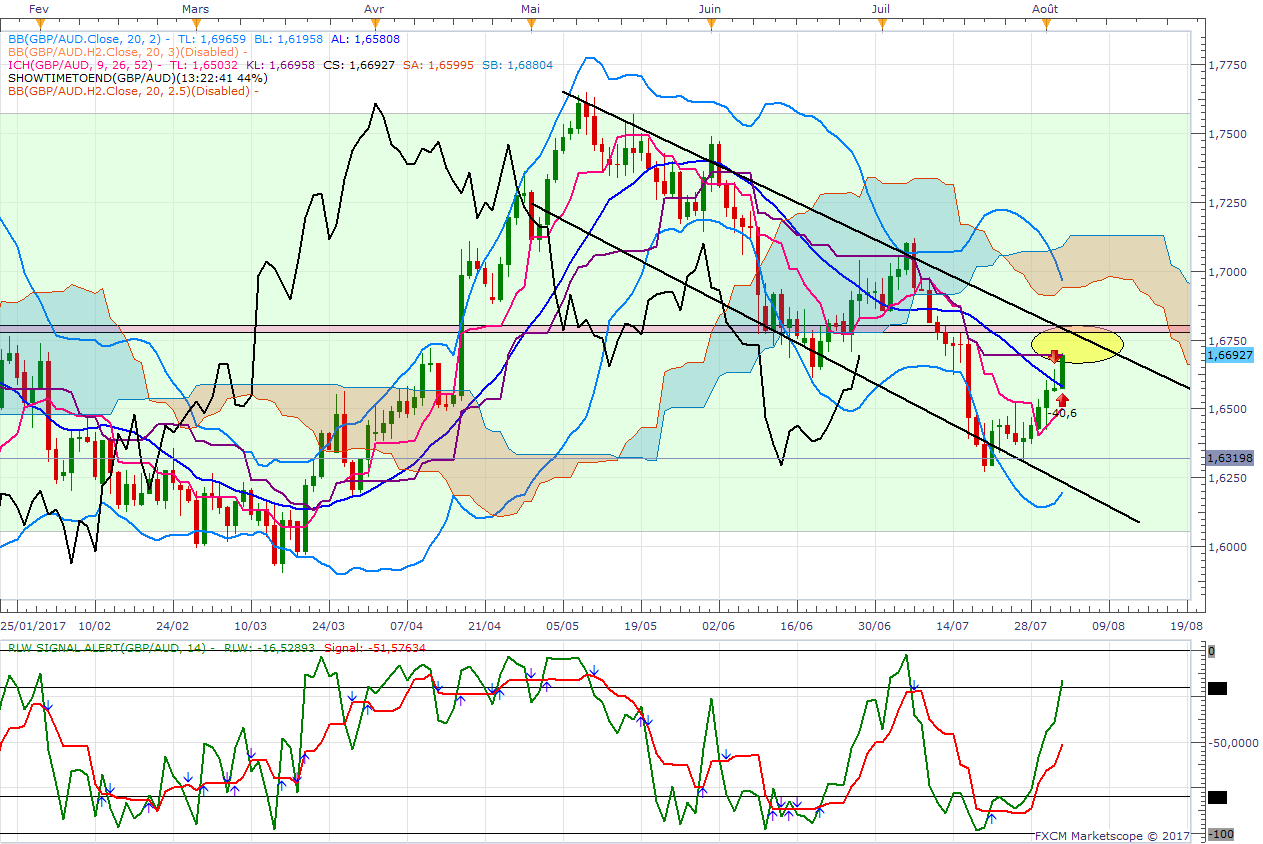Select the yellow ellipse drawing on chart

coord(1078,345)
